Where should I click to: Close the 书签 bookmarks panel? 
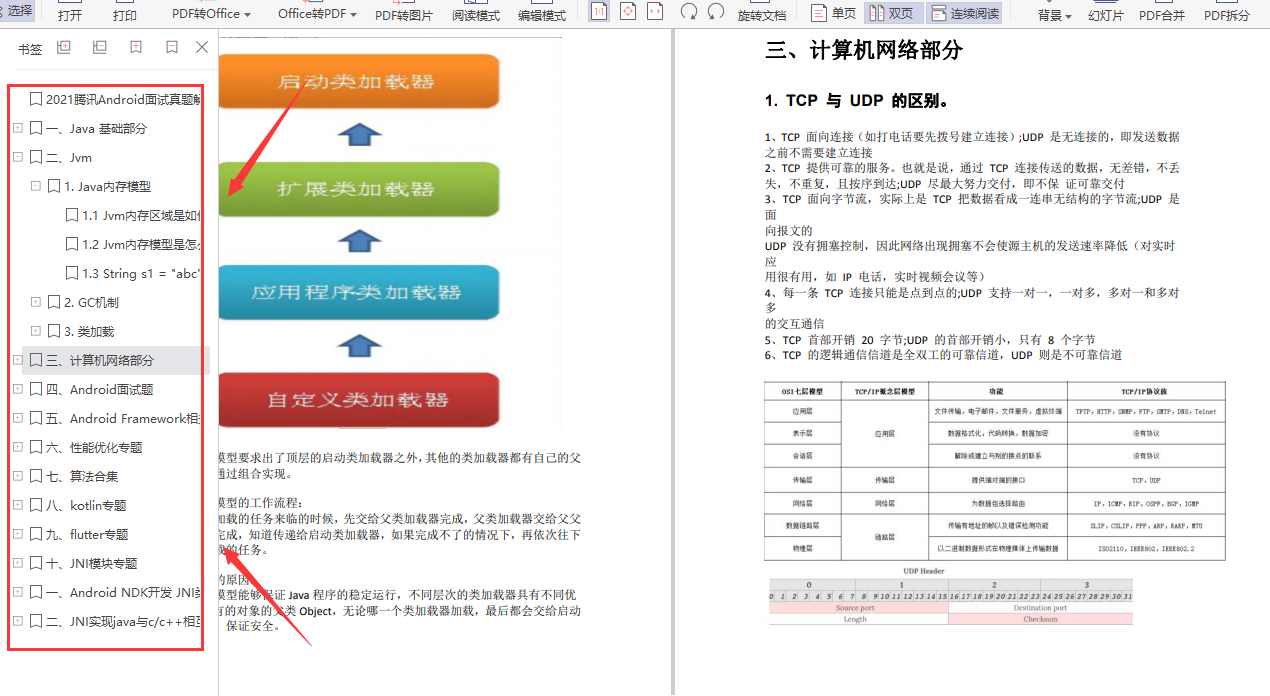tap(202, 47)
